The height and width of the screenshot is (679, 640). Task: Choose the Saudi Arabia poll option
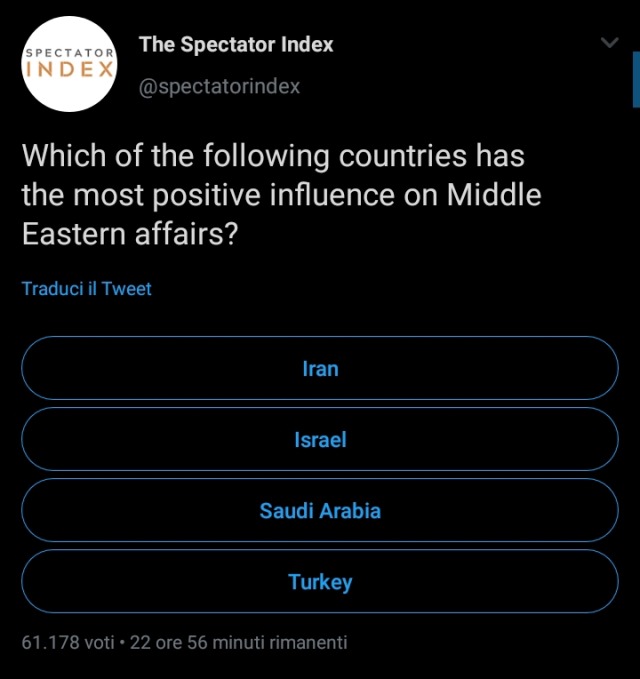coord(320,511)
